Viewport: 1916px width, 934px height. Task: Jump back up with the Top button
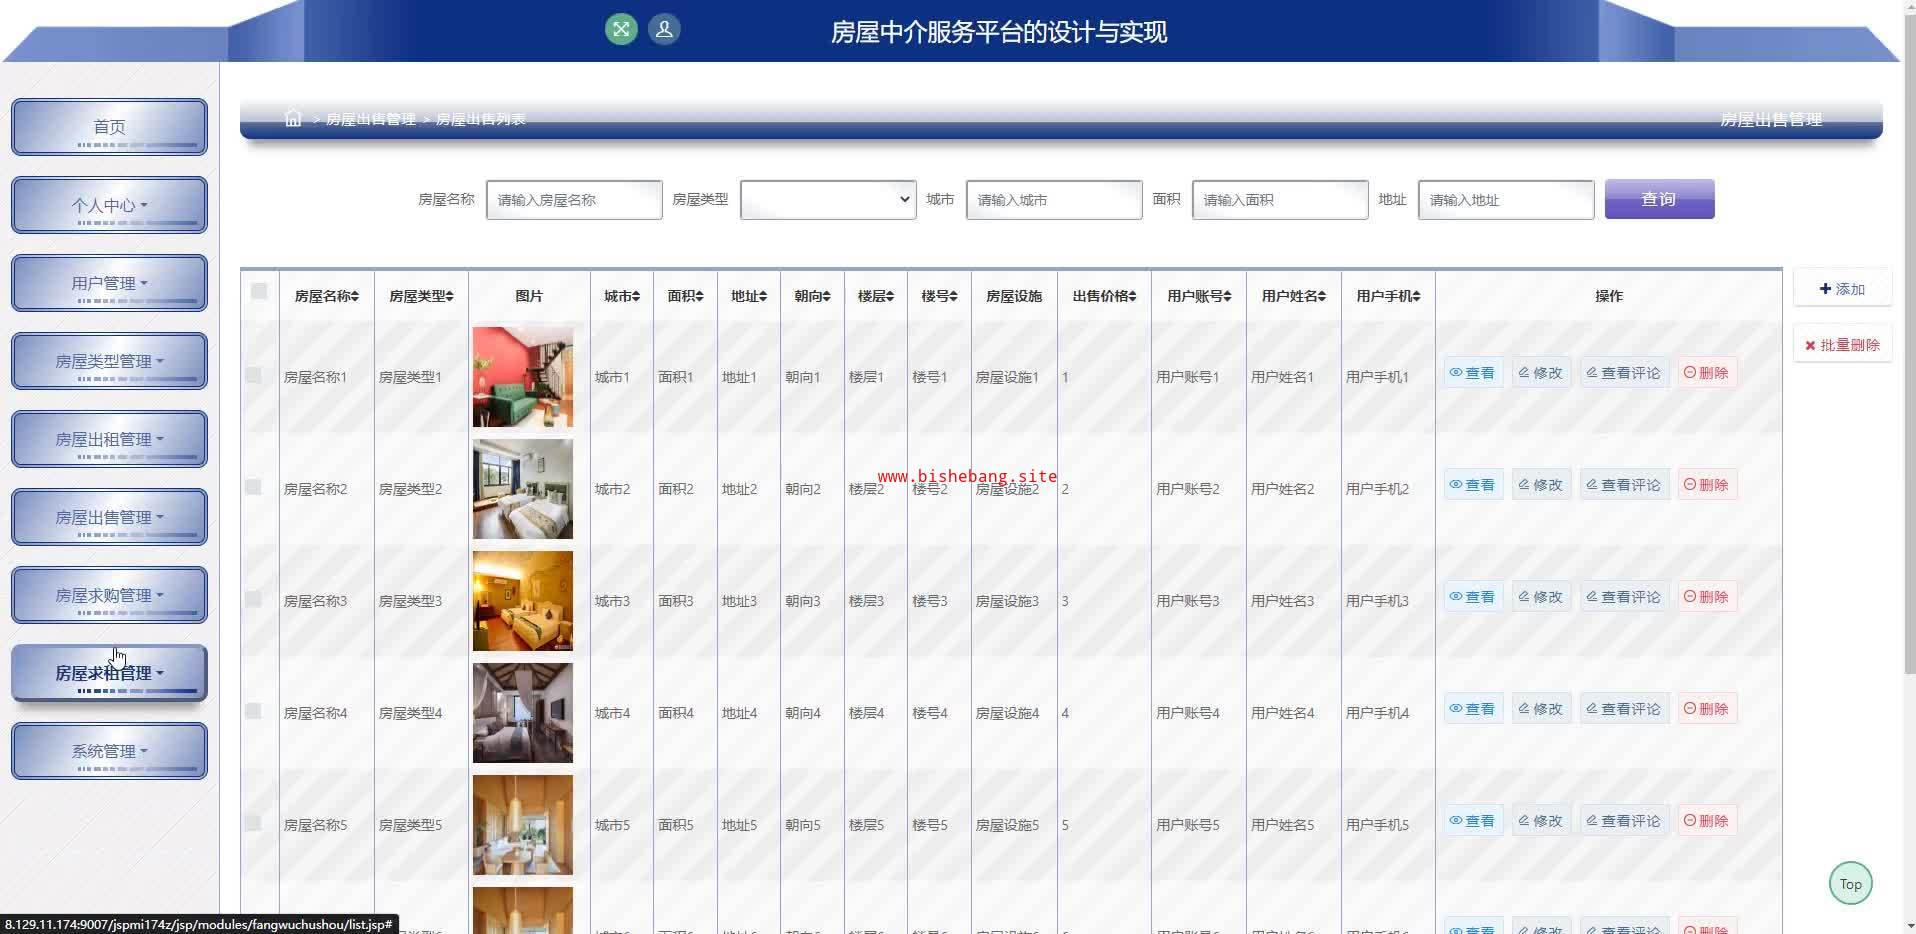point(1850,884)
